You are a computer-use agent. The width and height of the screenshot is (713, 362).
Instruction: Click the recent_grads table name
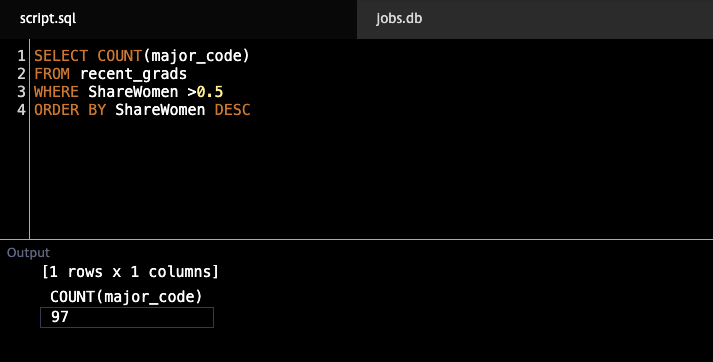(x=133, y=74)
